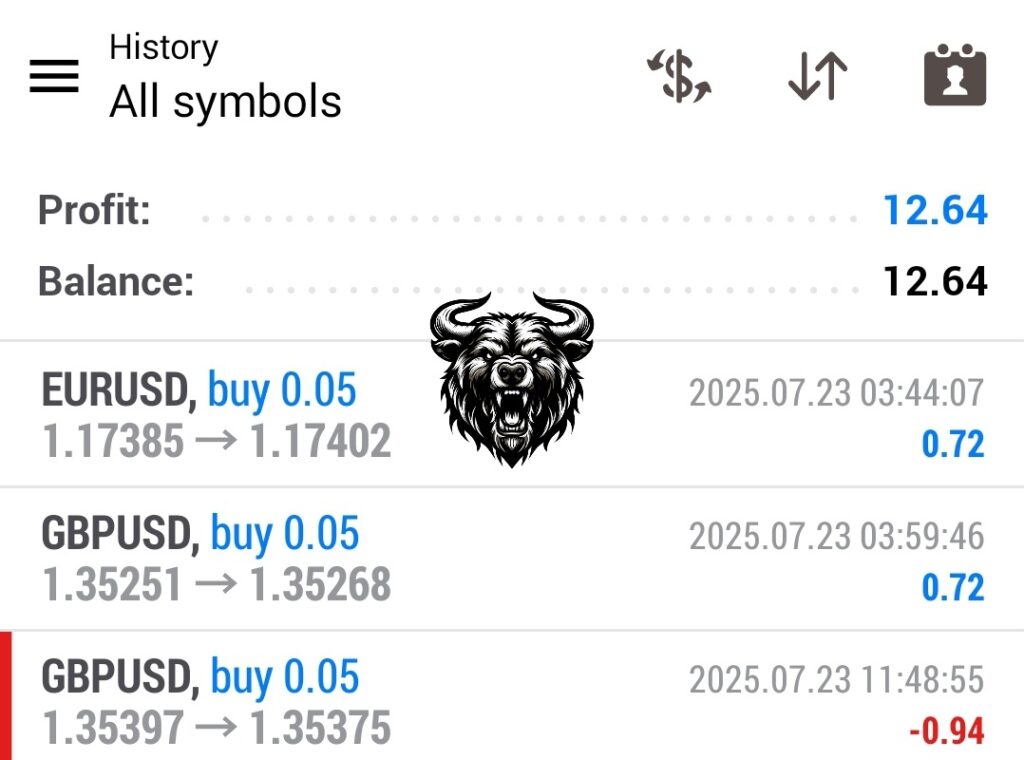Open the calendar date period icon
Image resolution: width=1024 pixels, height=760 pixels.
point(954,76)
